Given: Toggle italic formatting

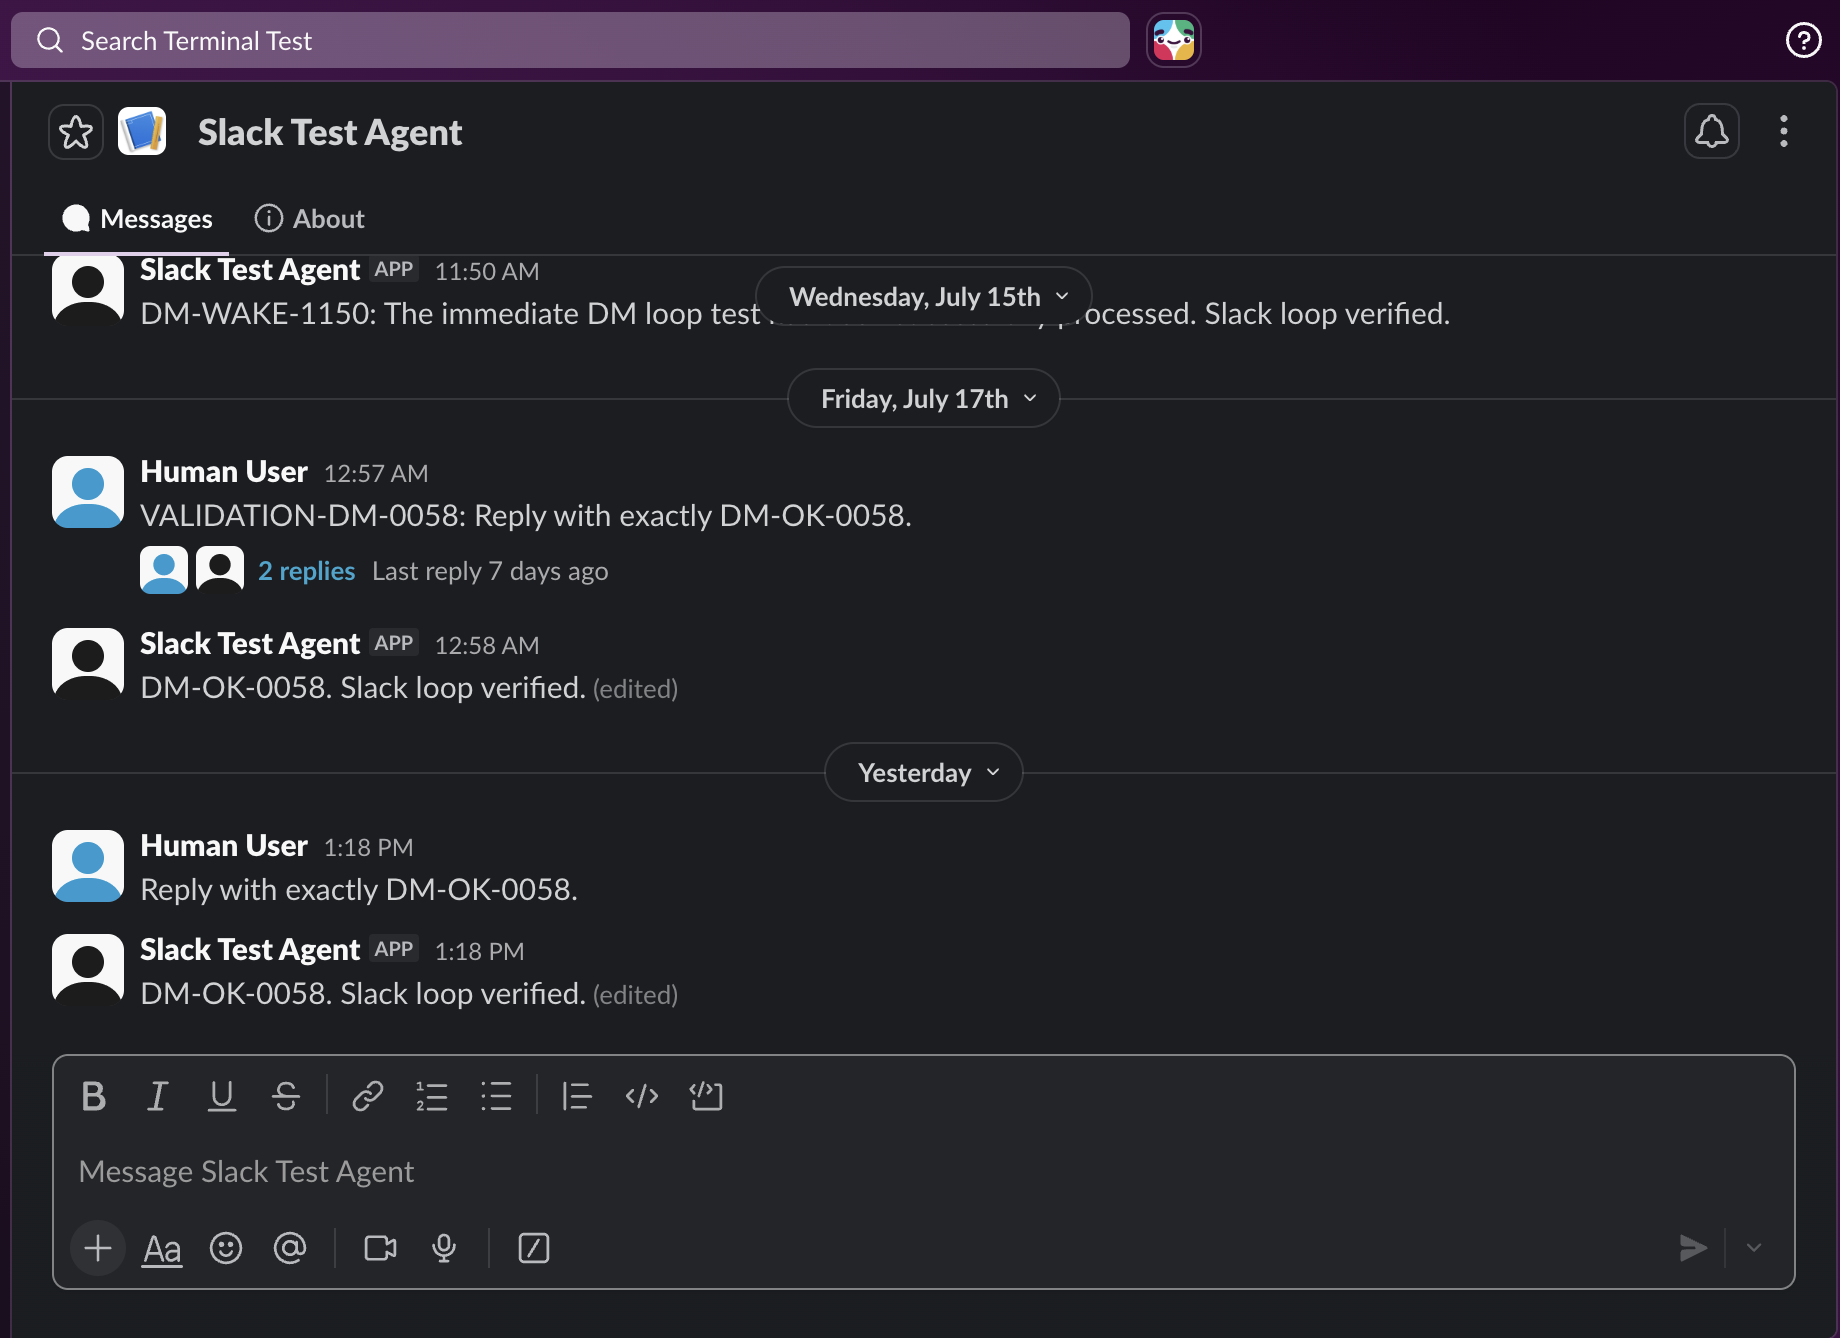Looking at the screenshot, I should (x=157, y=1097).
